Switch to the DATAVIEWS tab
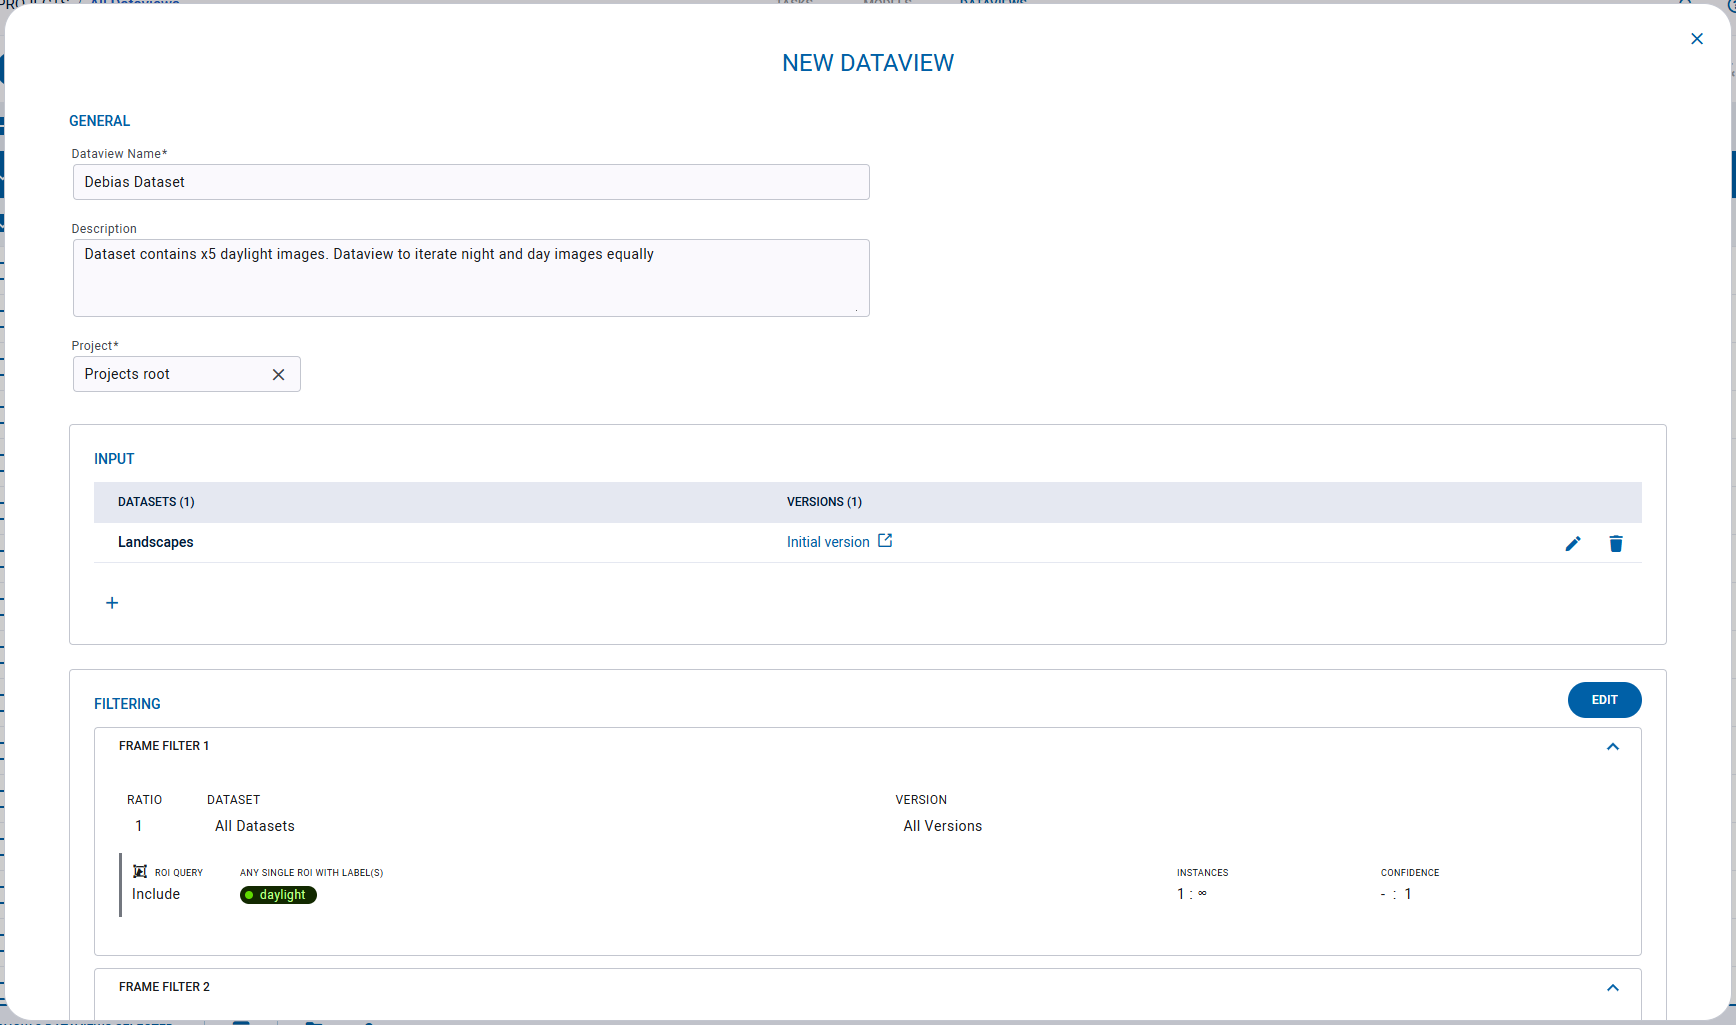This screenshot has width=1736, height=1025. point(992,3)
